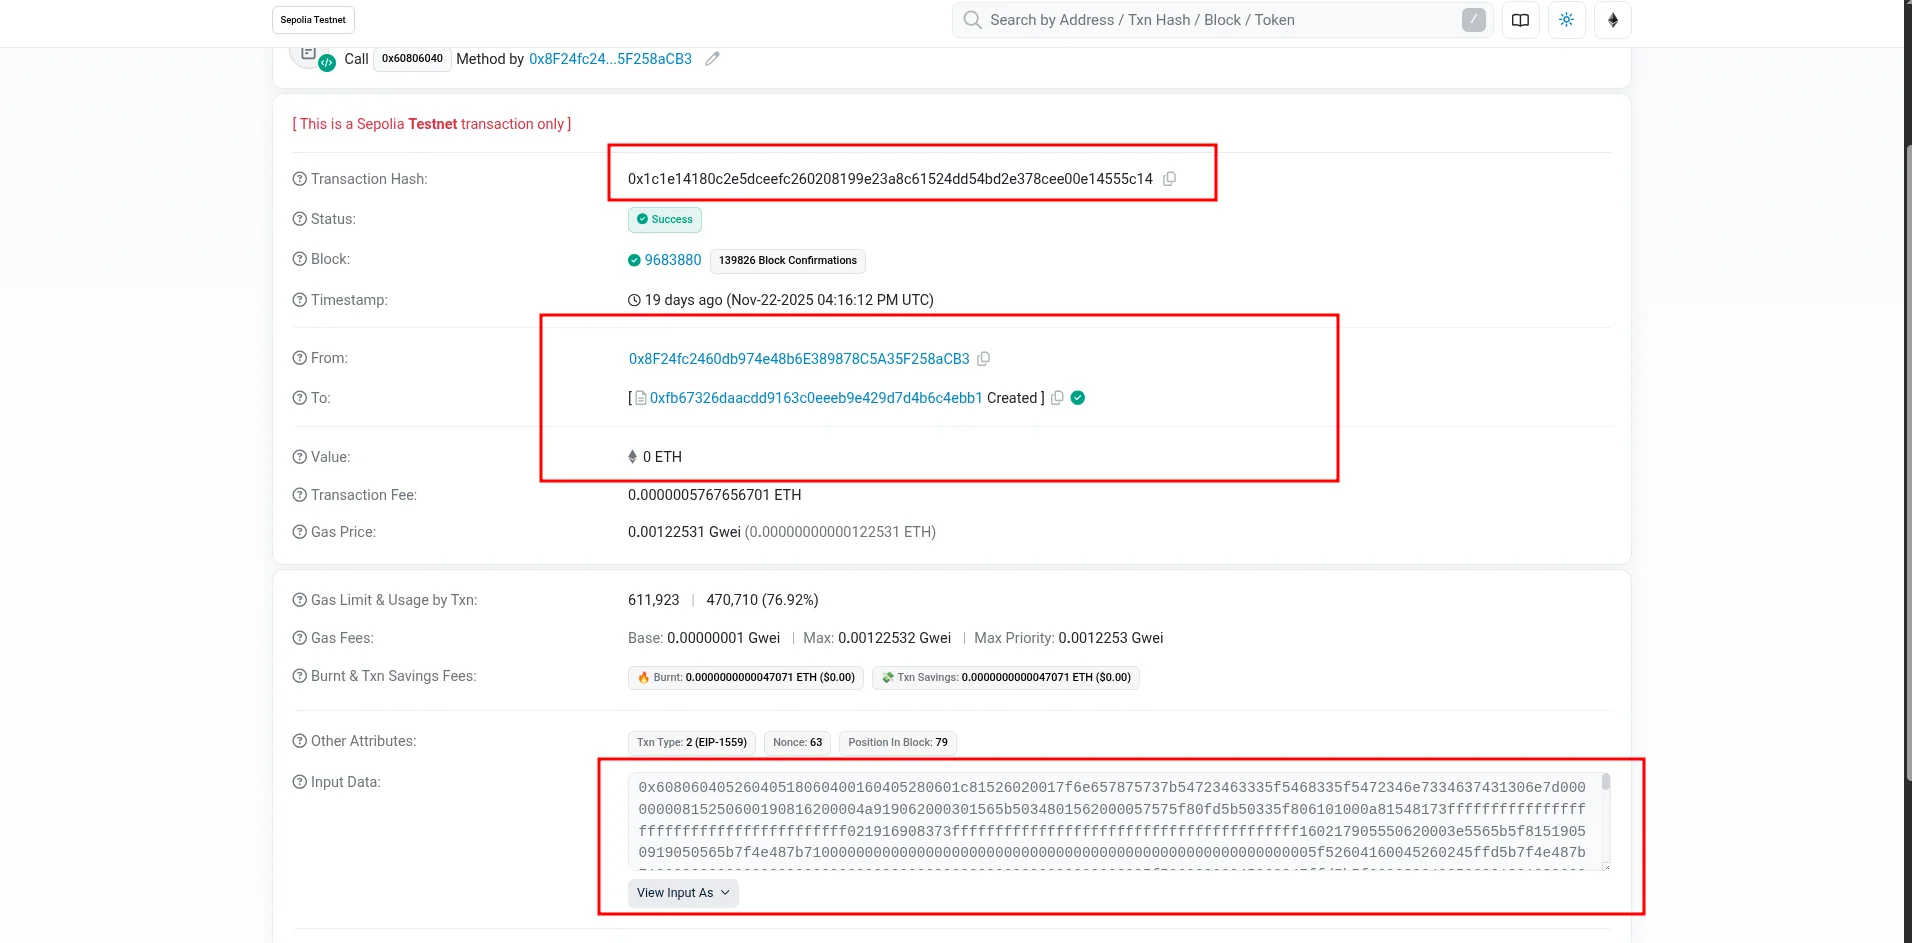This screenshot has width=1912, height=943.
Task: Copy the created contract address
Action: coord(1057,397)
